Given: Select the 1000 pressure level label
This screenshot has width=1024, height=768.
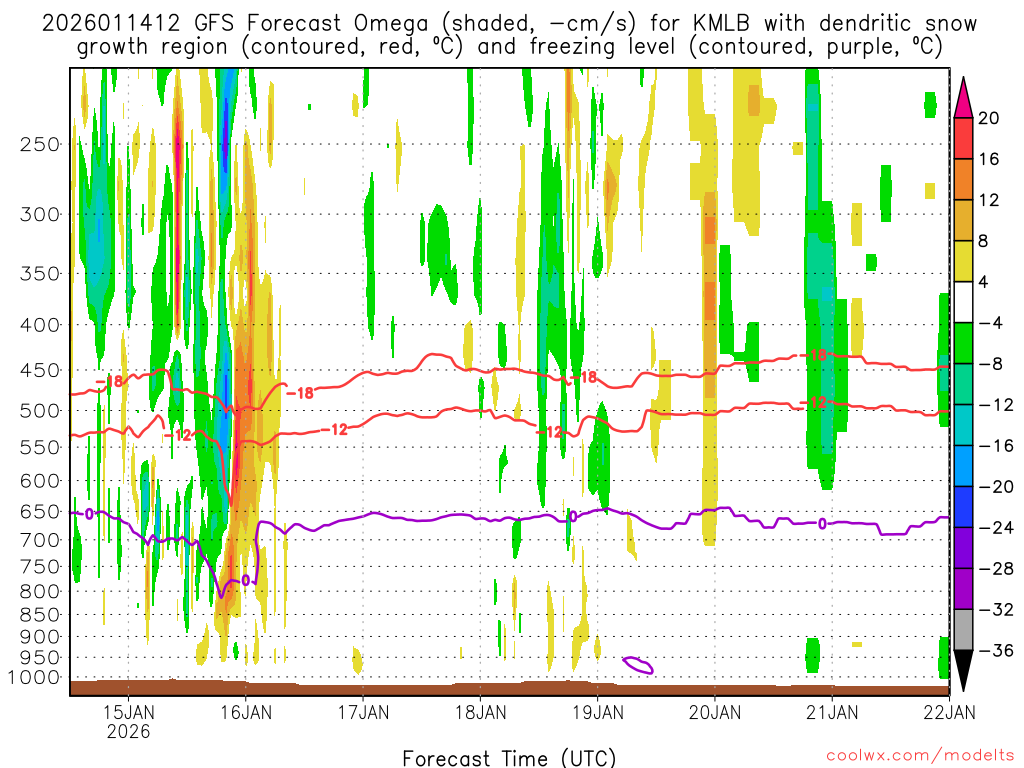Looking at the screenshot, I should 35,678.
